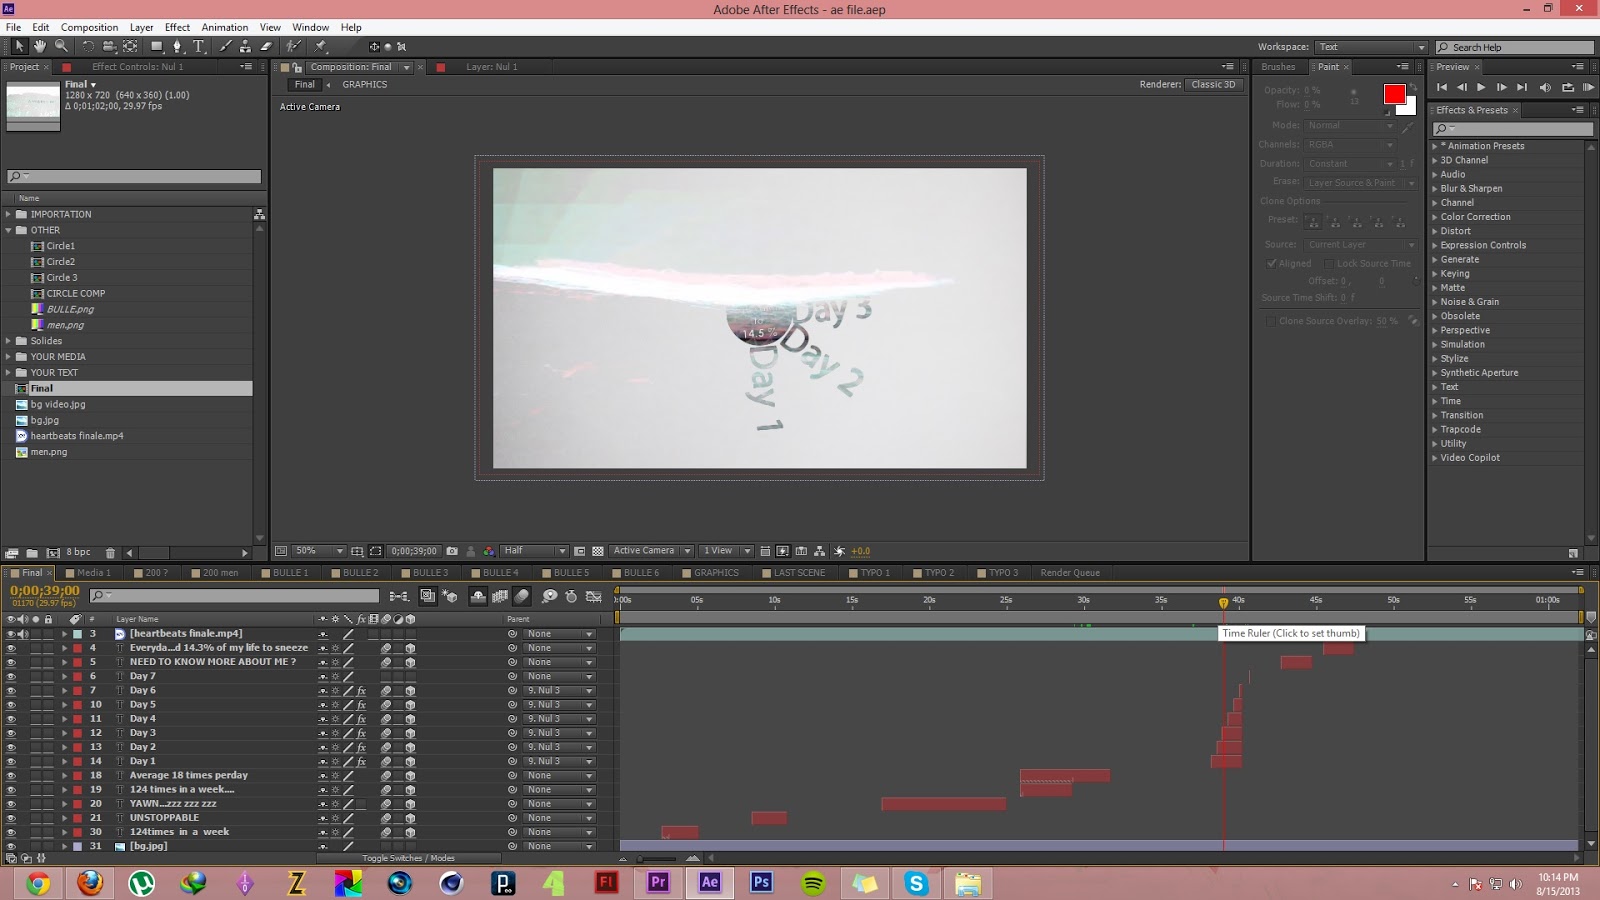Select the Pen tool

pyautogui.click(x=178, y=46)
